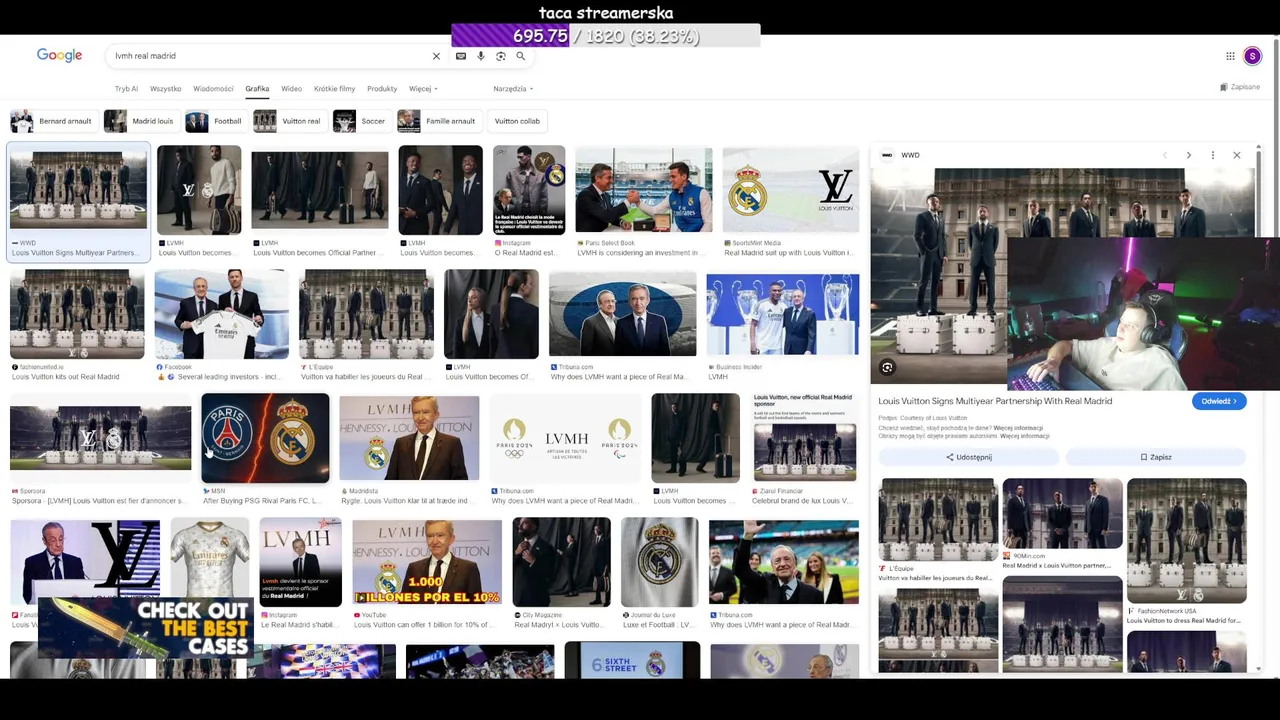The height and width of the screenshot is (720, 1280).
Task: Open the Paris Select Book handshake thumbnail
Action: (644, 190)
